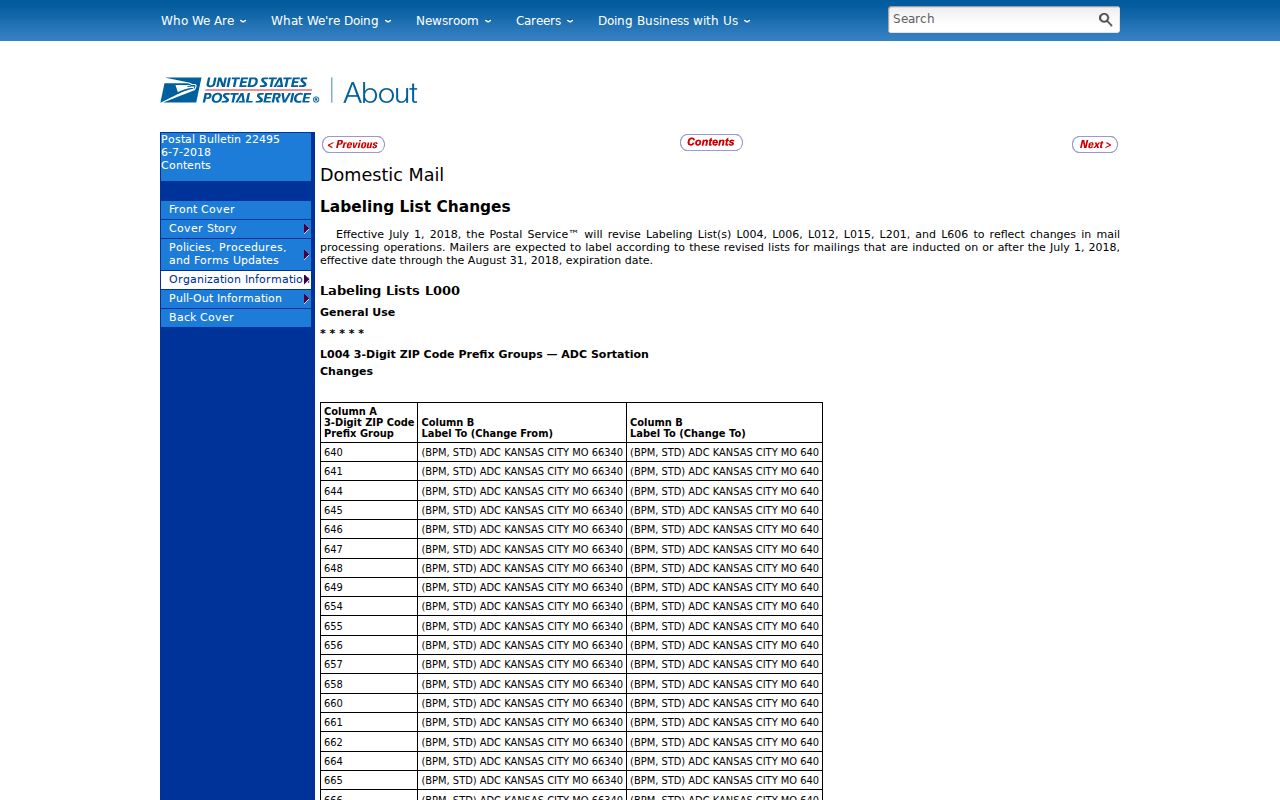Click the ZIP prefix 658 cell
The height and width of the screenshot is (800, 1280).
[369, 684]
